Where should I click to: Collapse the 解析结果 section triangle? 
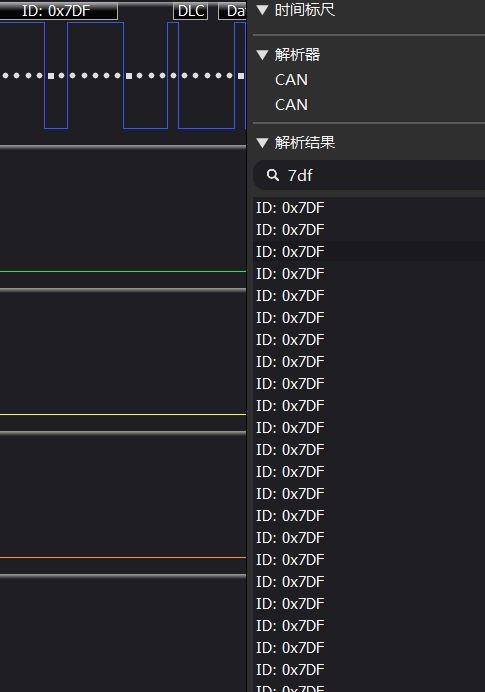click(x=263, y=143)
